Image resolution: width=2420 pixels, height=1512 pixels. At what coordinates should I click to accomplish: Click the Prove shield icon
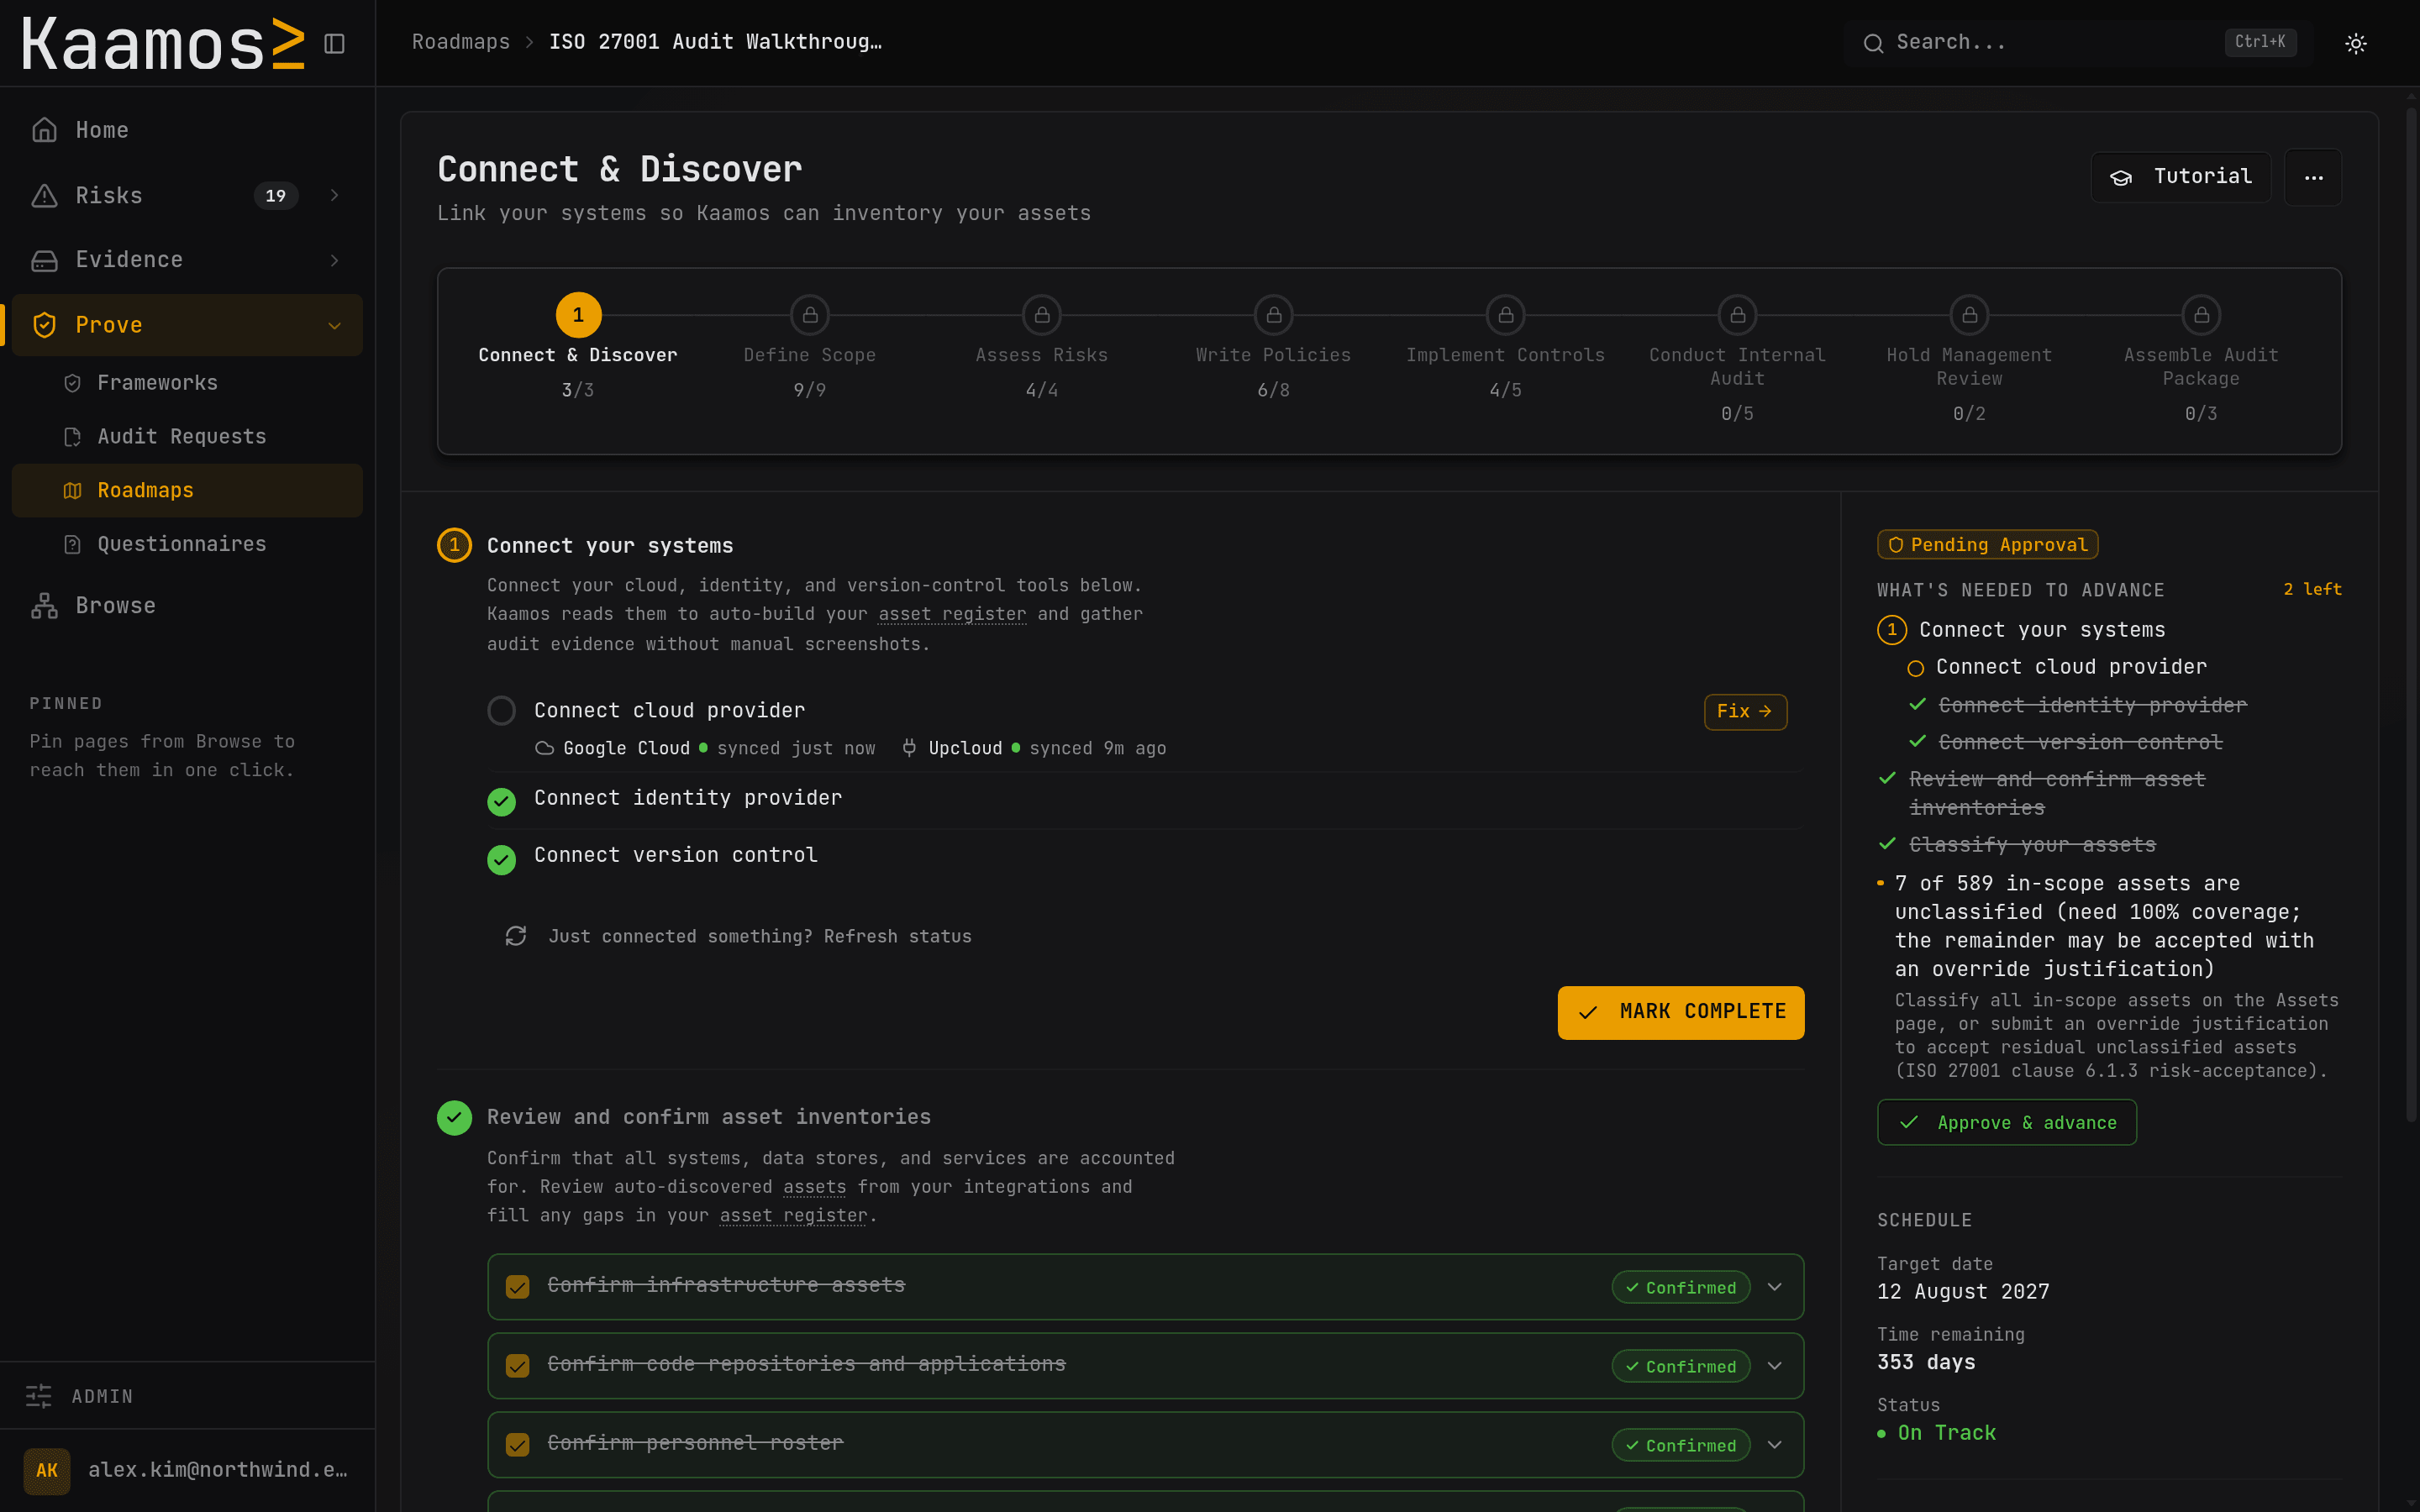pyautogui.click(x=44, y=325)
